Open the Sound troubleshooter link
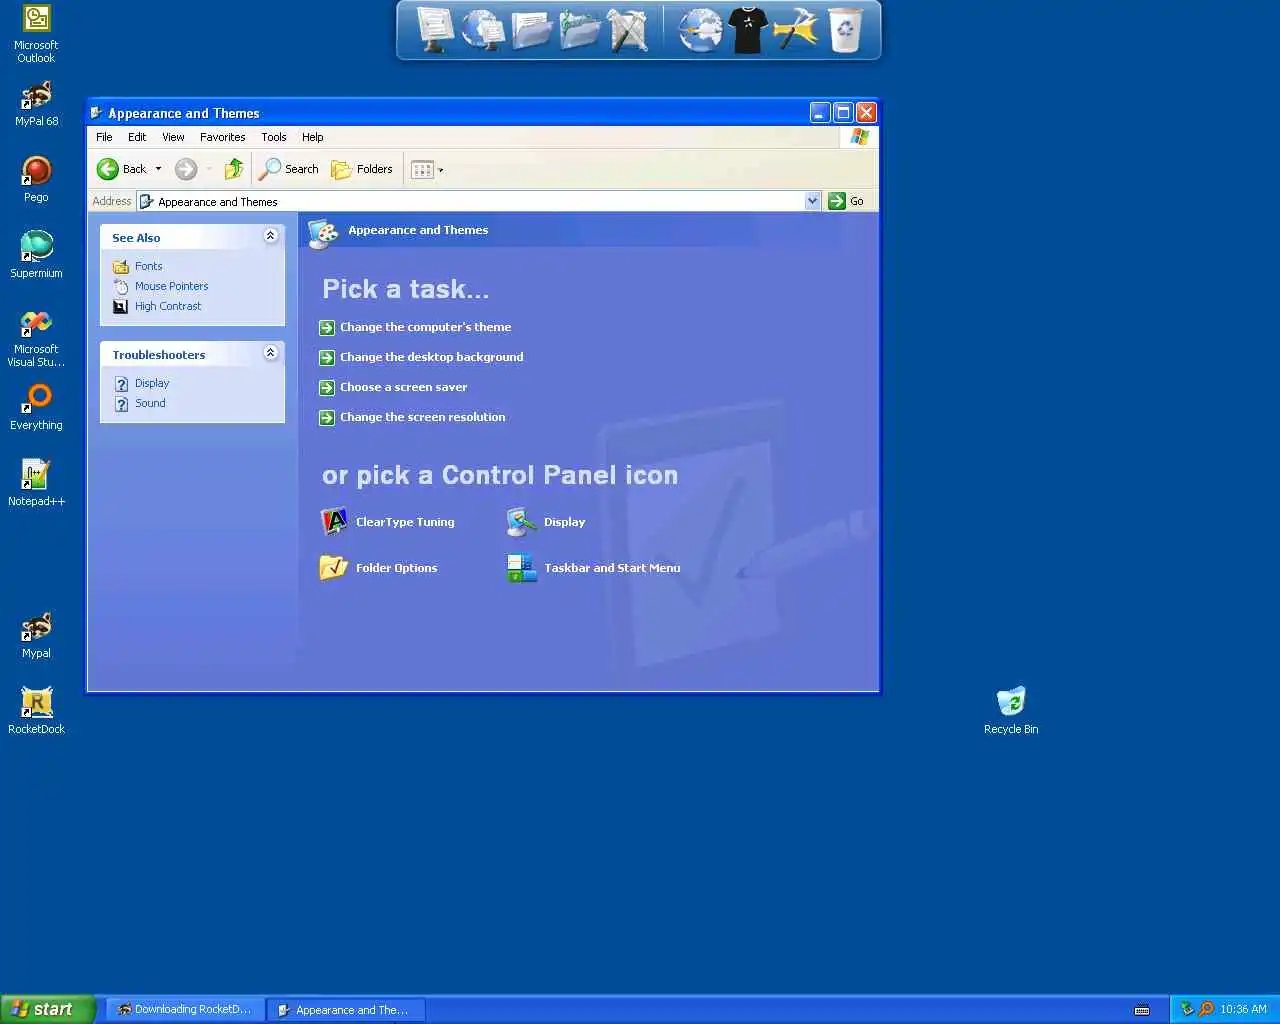 [150, 403]
